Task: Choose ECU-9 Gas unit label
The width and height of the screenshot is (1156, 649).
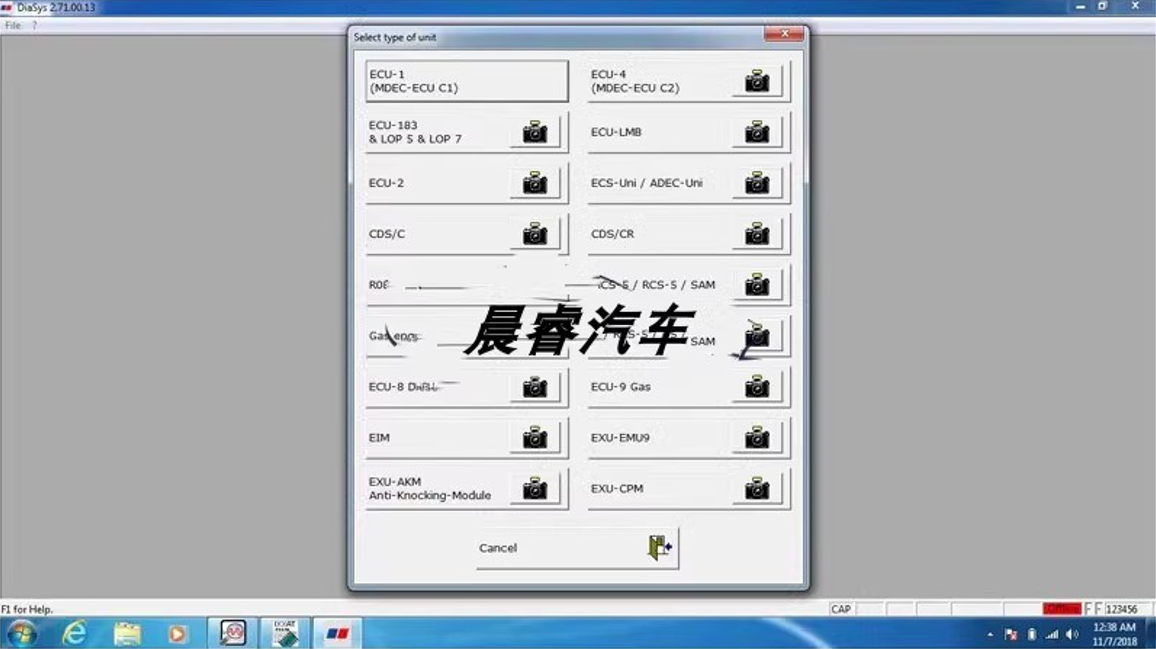Action: click(621, 386)
